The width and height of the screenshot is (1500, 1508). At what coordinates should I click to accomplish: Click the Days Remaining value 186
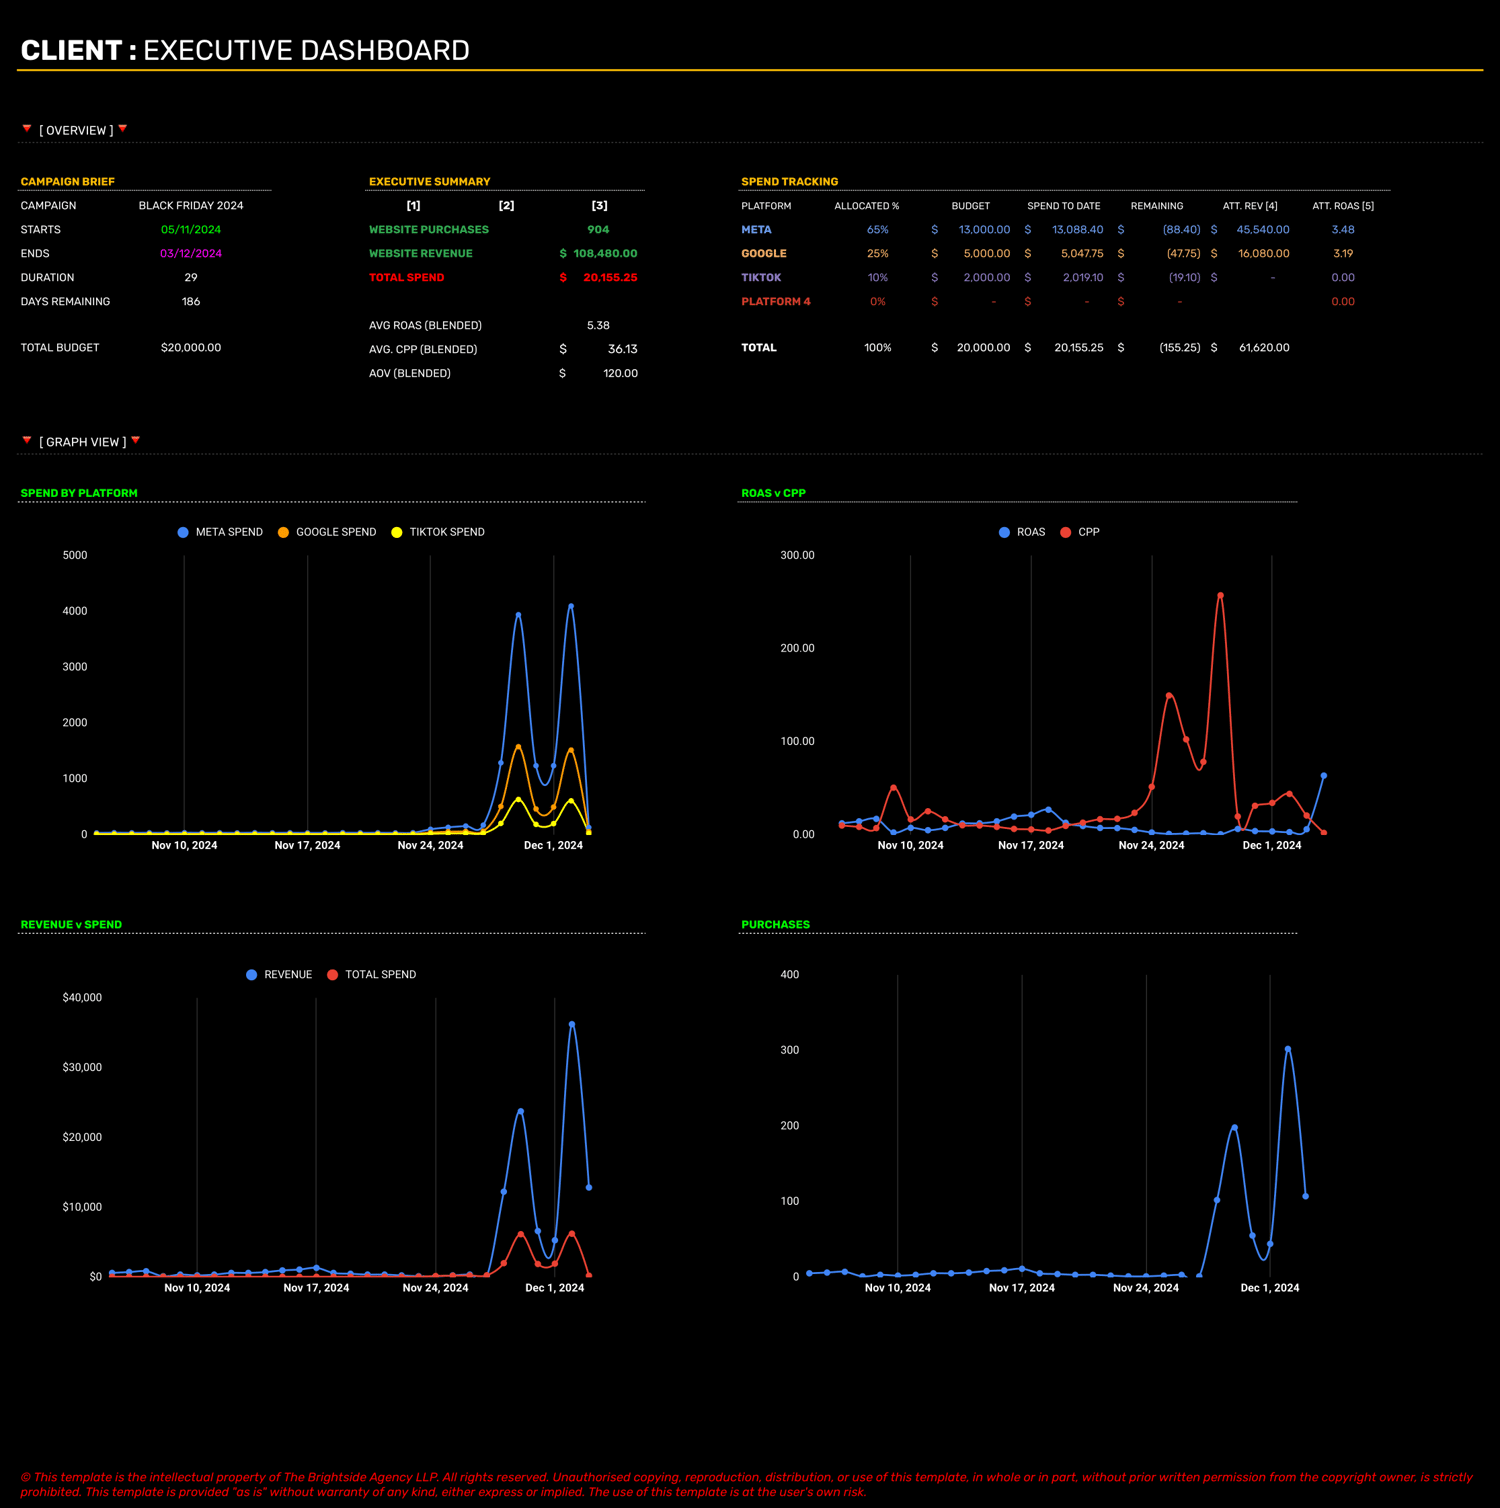191,302
